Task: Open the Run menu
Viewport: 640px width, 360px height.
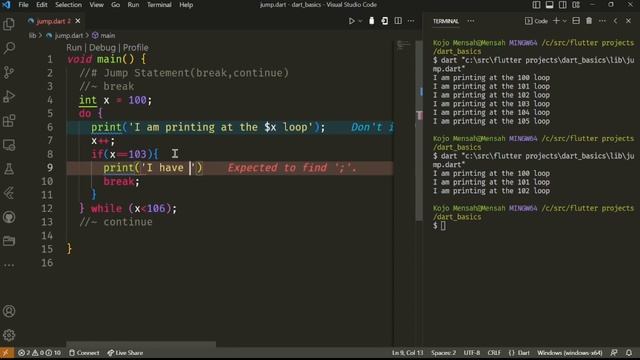Action: [x=133, y=5]
